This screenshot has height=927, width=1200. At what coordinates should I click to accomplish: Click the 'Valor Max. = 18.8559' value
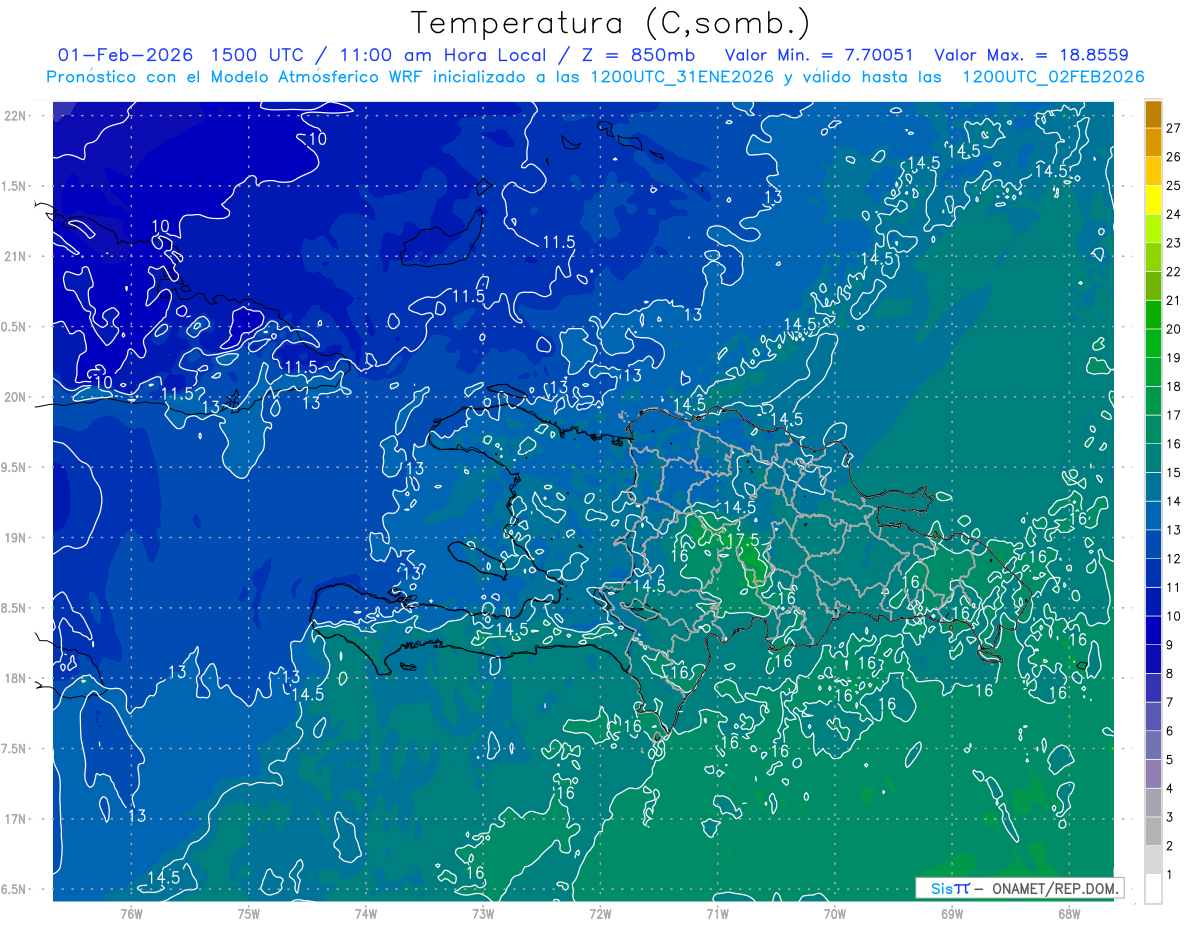pyautogui.click(x=1031, y=55)
